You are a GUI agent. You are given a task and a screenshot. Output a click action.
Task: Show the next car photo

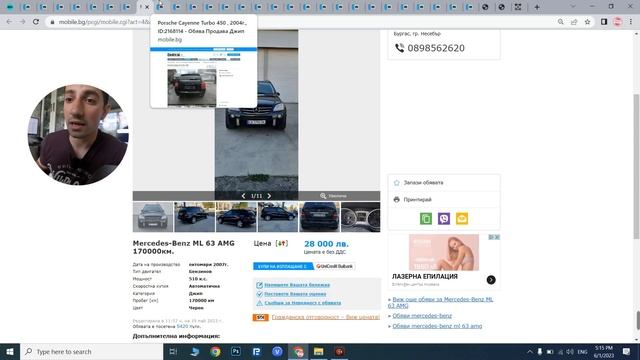[269, 196]
